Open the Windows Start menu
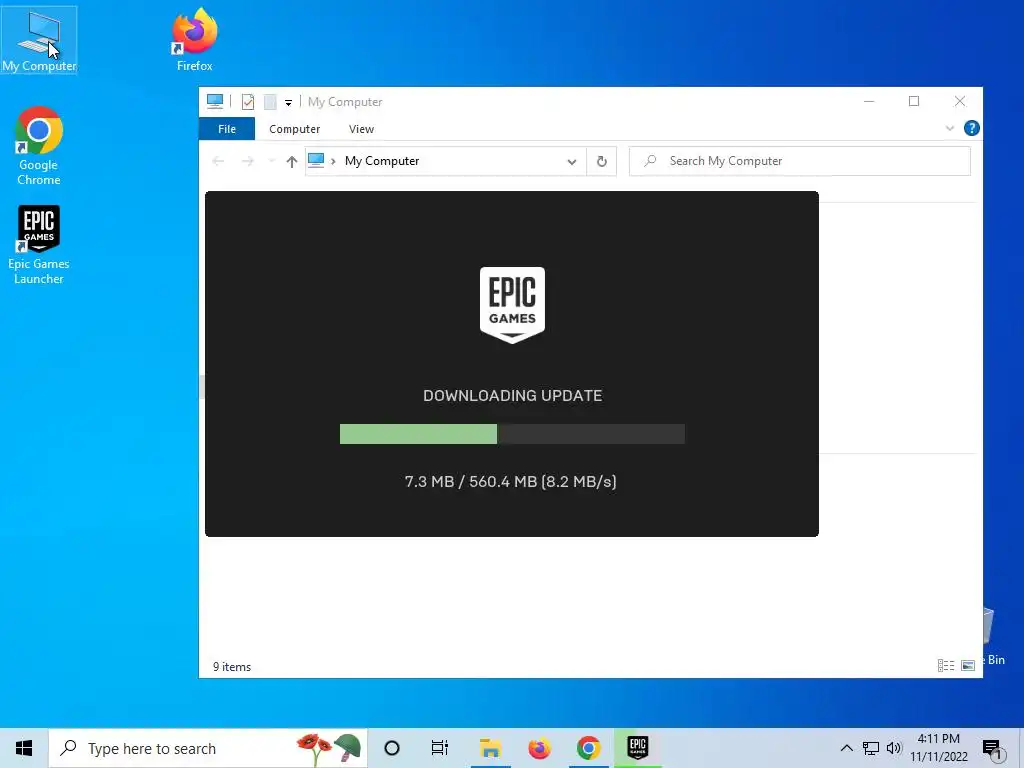Screen dimensions: 1024x768 tap(24, 748)
